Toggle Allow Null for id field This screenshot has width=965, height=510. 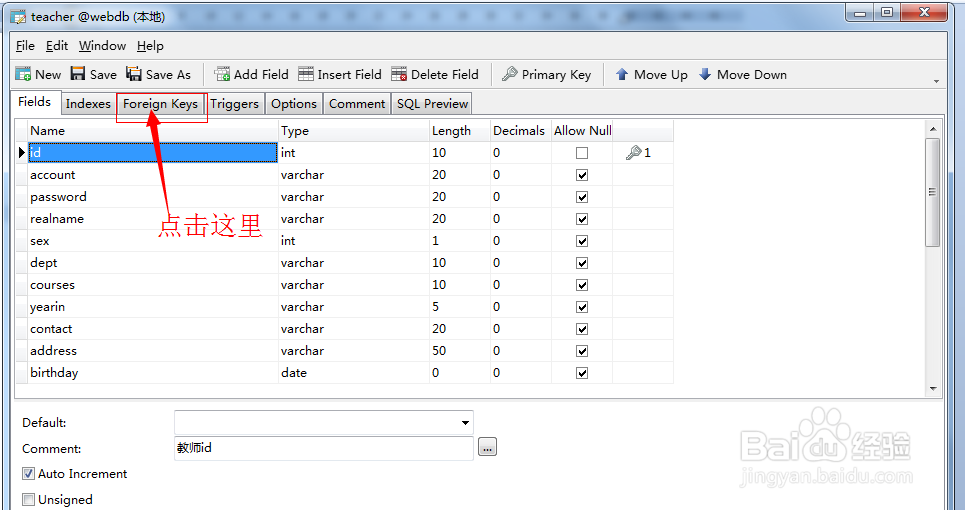click(582, 153)
